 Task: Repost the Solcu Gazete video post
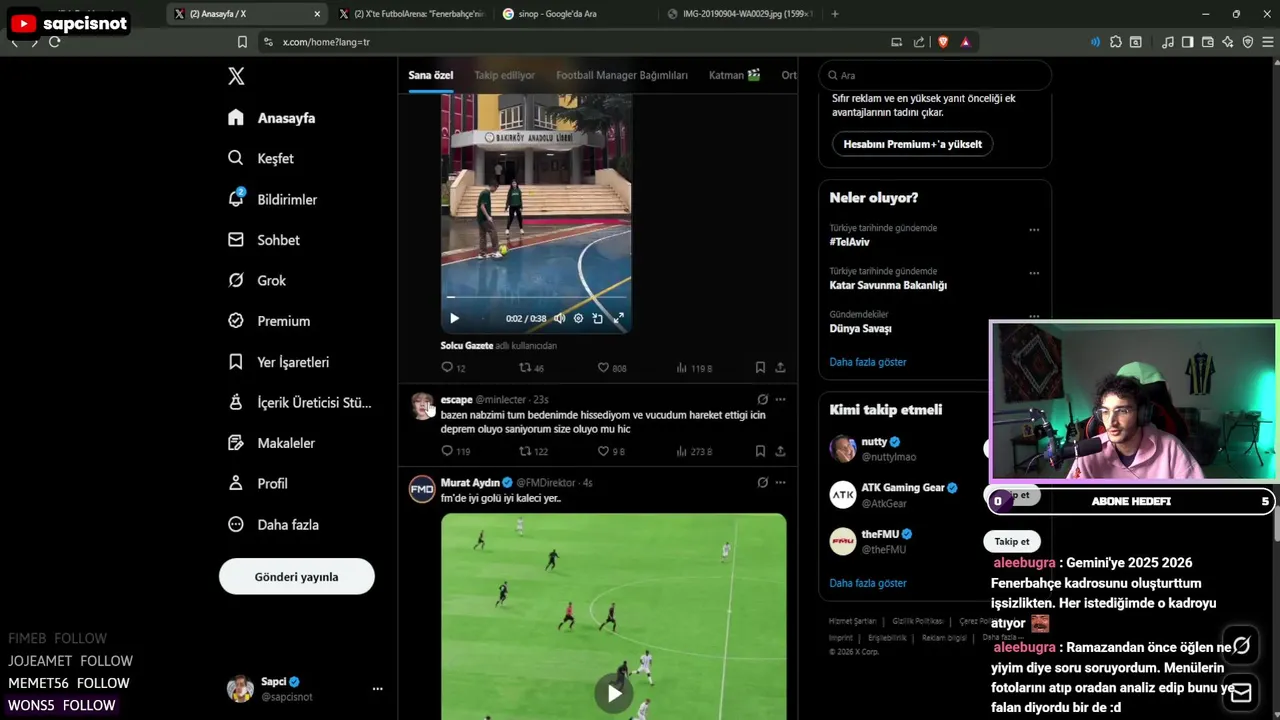(531, 368)
